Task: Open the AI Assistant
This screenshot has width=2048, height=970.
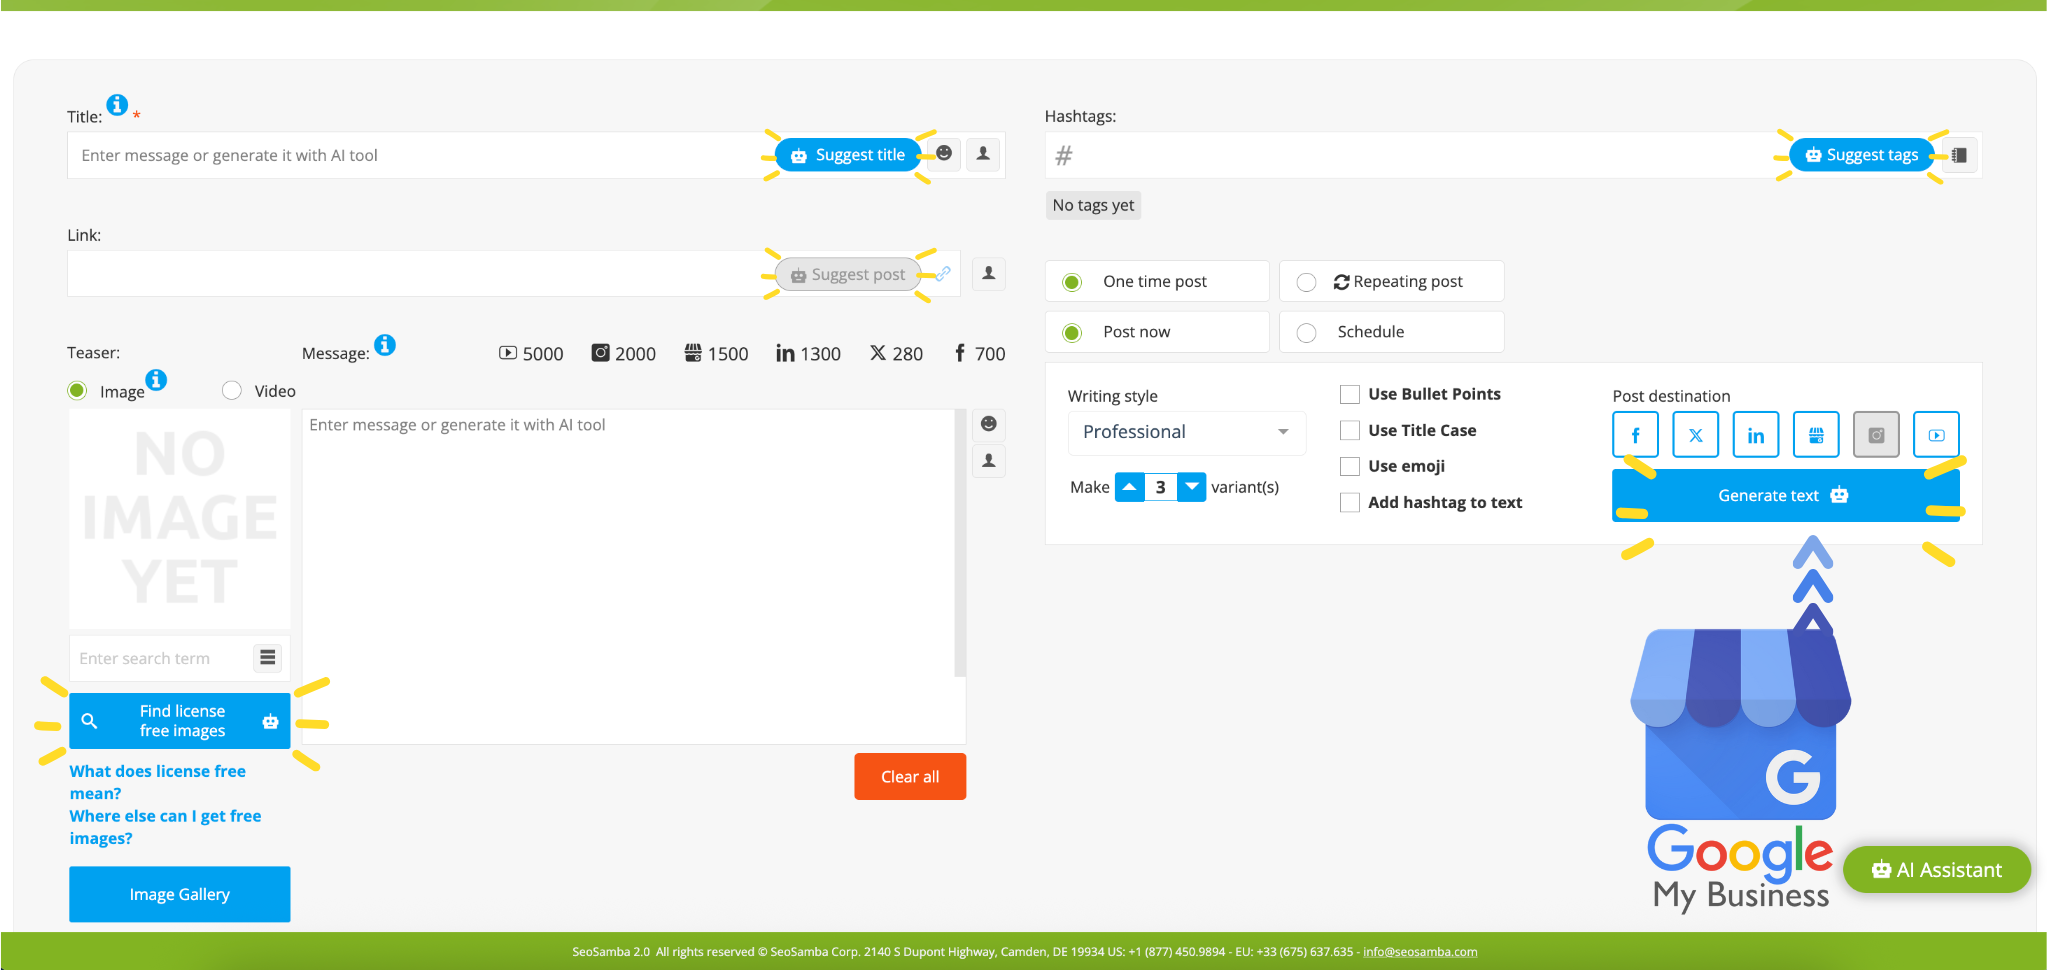Action: coord(1937,870)
